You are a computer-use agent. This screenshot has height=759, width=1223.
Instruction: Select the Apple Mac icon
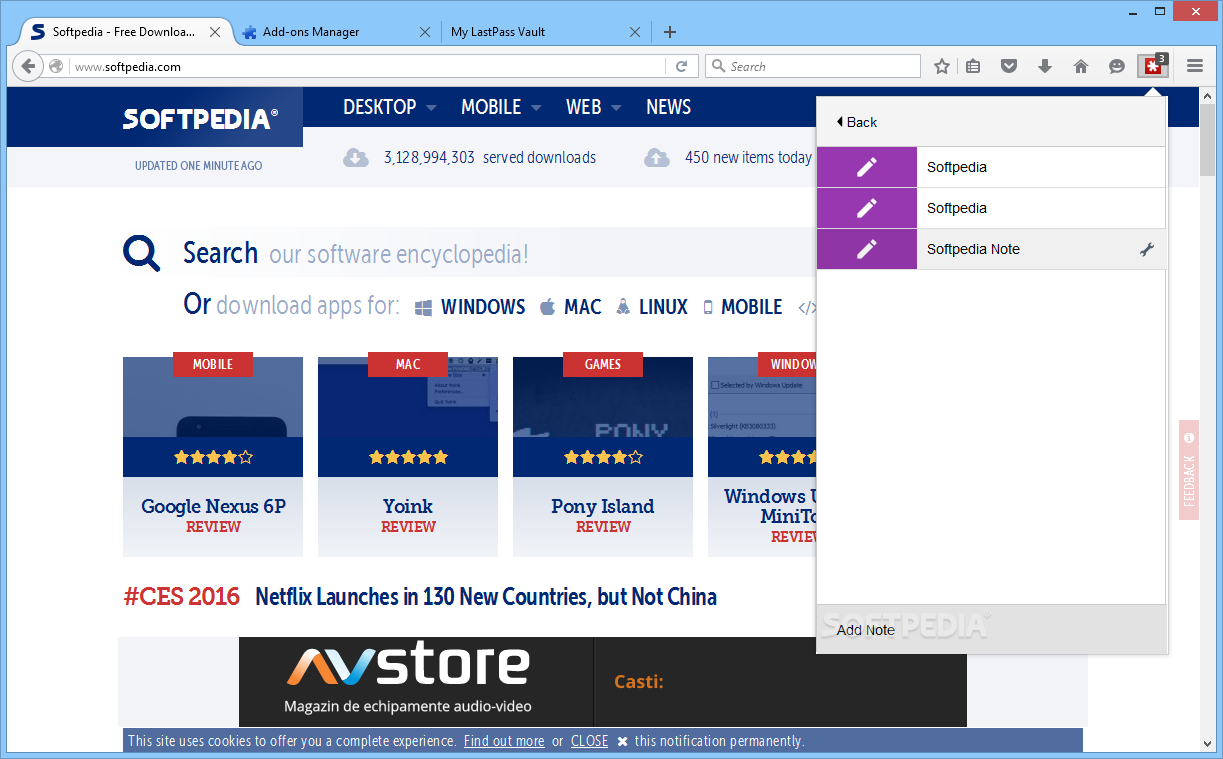click(x=547, y=307)
